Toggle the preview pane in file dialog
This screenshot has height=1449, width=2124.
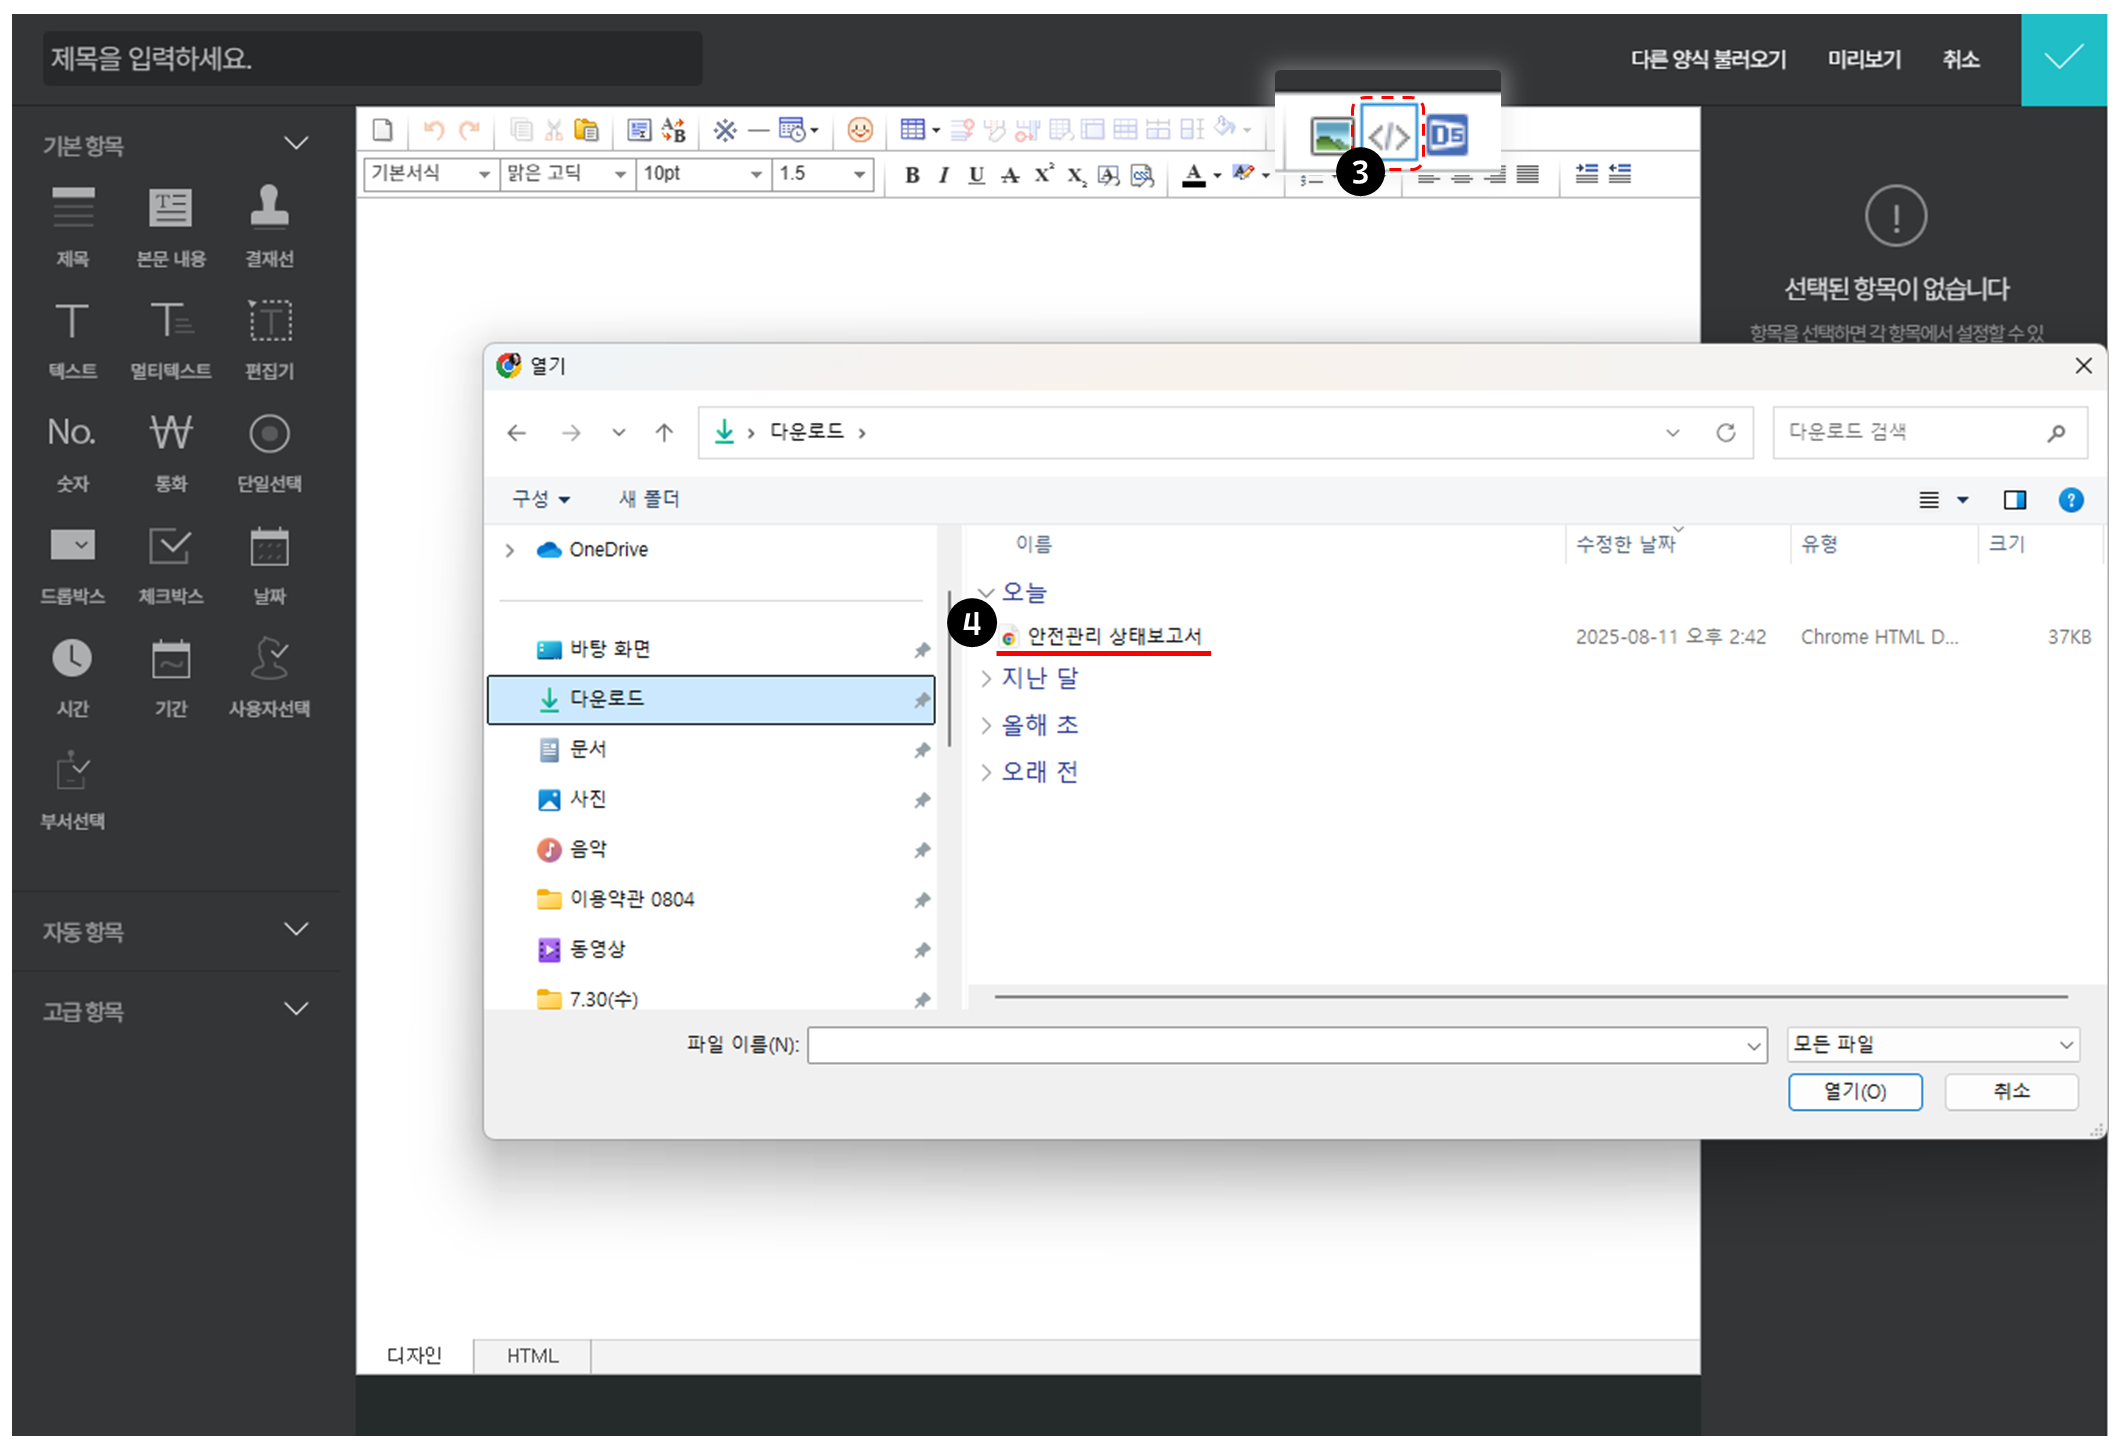[x=2014, y=500]
